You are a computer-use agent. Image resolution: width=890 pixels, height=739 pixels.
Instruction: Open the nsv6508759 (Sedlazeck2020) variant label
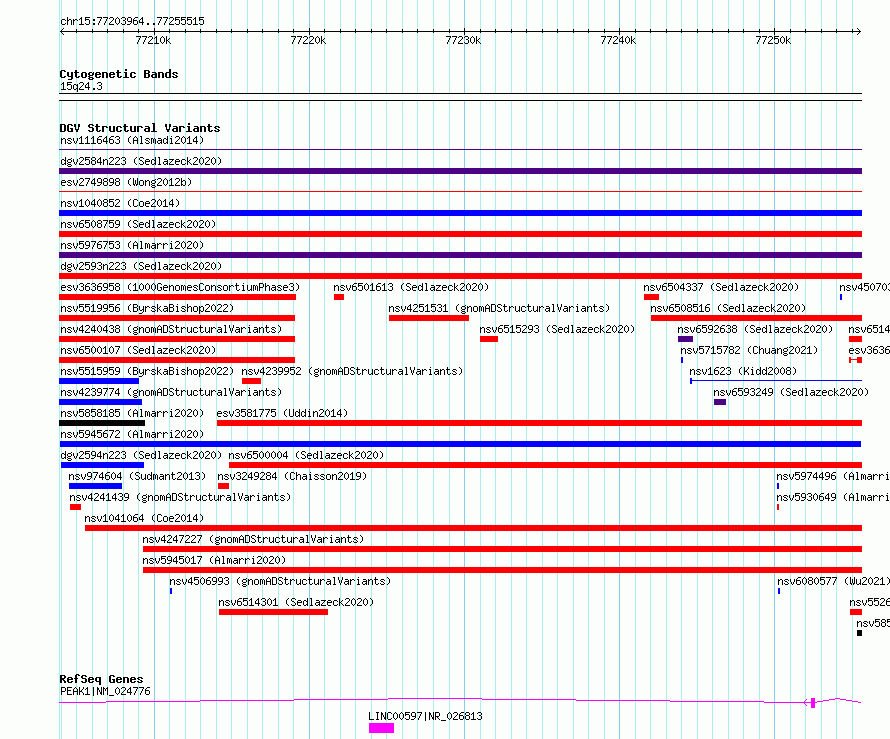tap(138, 224)
